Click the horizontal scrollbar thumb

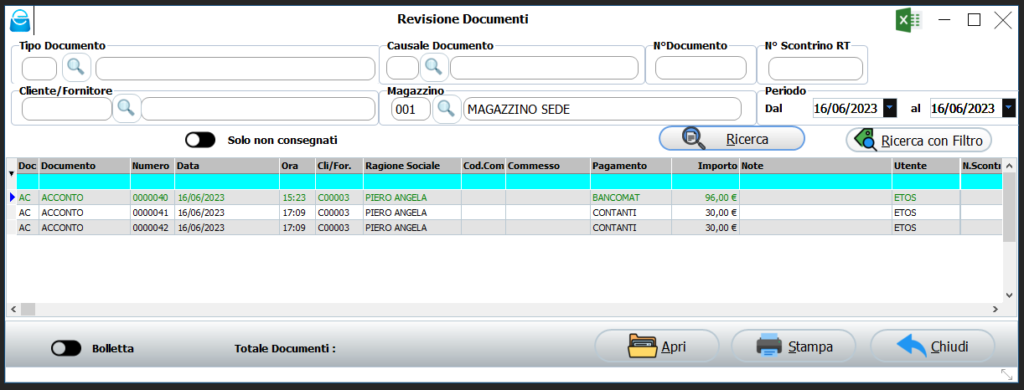27,309
